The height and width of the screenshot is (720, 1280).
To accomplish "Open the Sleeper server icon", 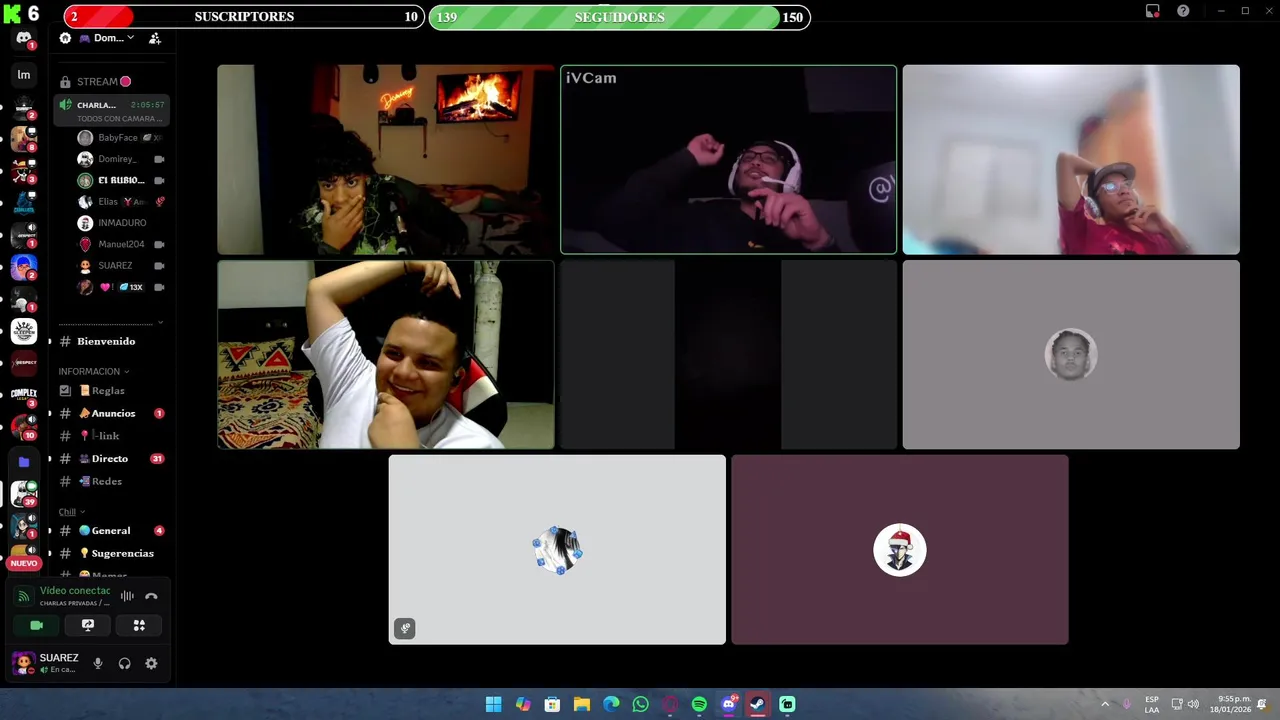I will pyautogui.click(x=24, y=331).
